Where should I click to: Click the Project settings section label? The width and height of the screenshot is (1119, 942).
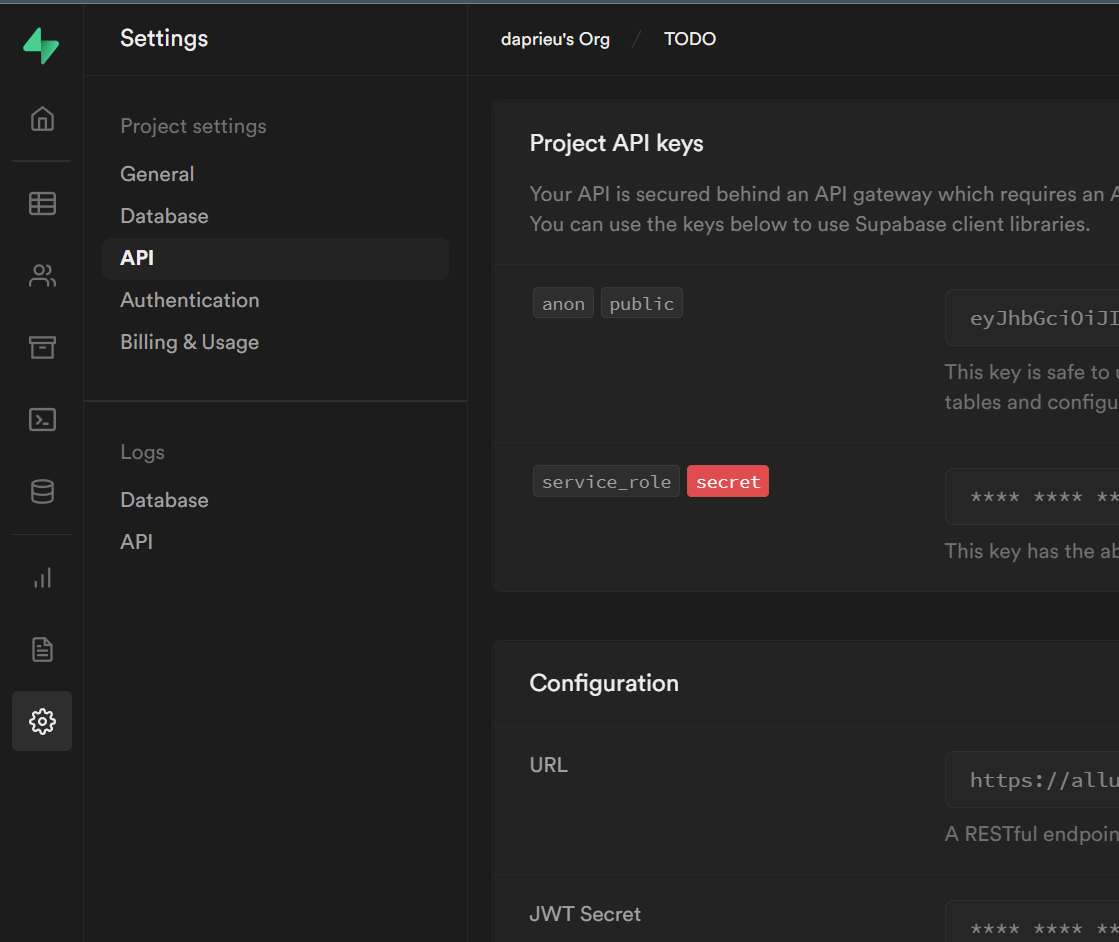tap(193, 126)
